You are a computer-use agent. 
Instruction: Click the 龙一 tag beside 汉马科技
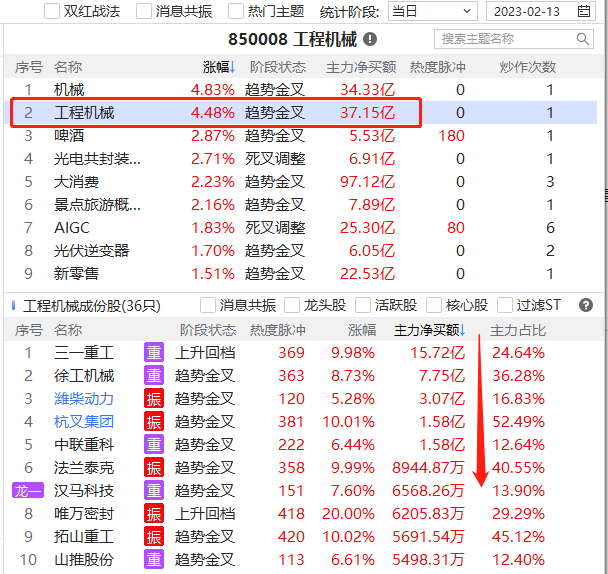pyautogui.click(x=28, y=491)
